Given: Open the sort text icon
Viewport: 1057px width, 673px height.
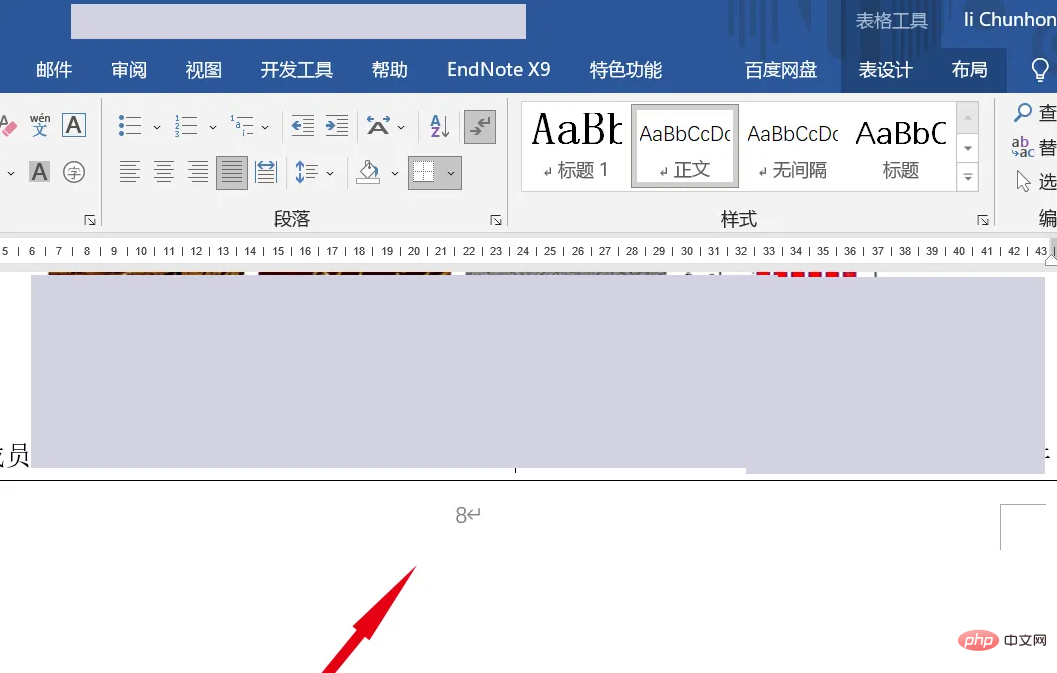Looking at the screenshot, I should (x=437, y=126).
